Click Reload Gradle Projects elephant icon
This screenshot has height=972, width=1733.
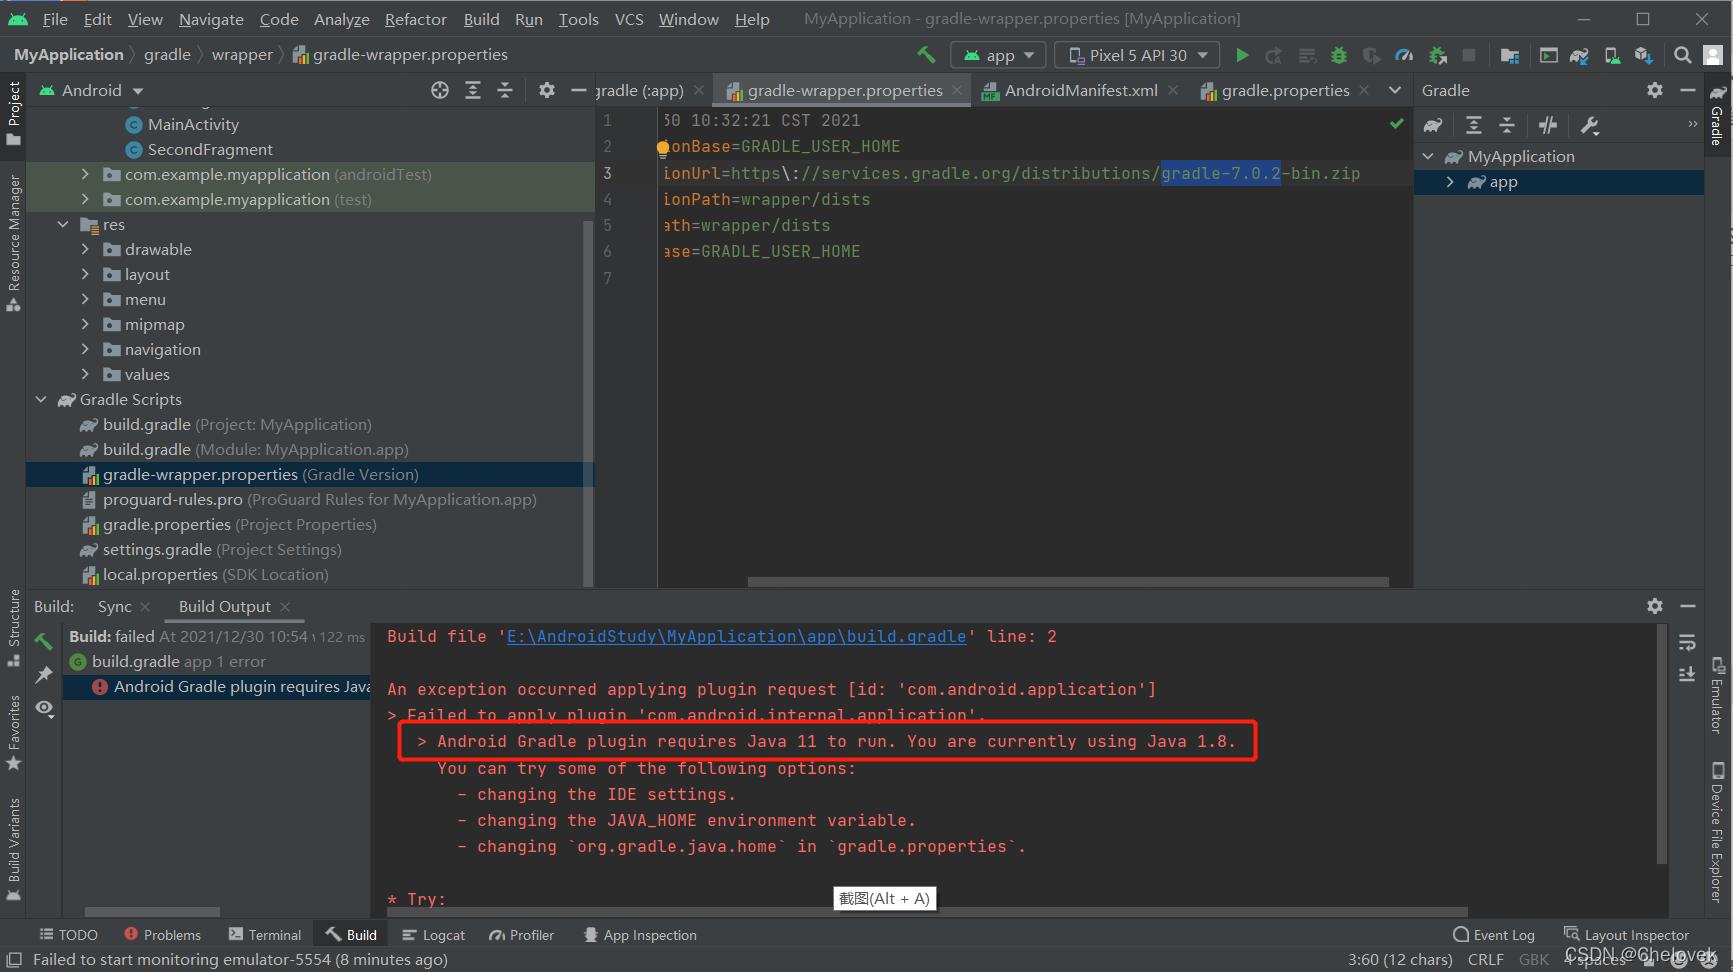pyautogui.click(x=1433, y=125)
